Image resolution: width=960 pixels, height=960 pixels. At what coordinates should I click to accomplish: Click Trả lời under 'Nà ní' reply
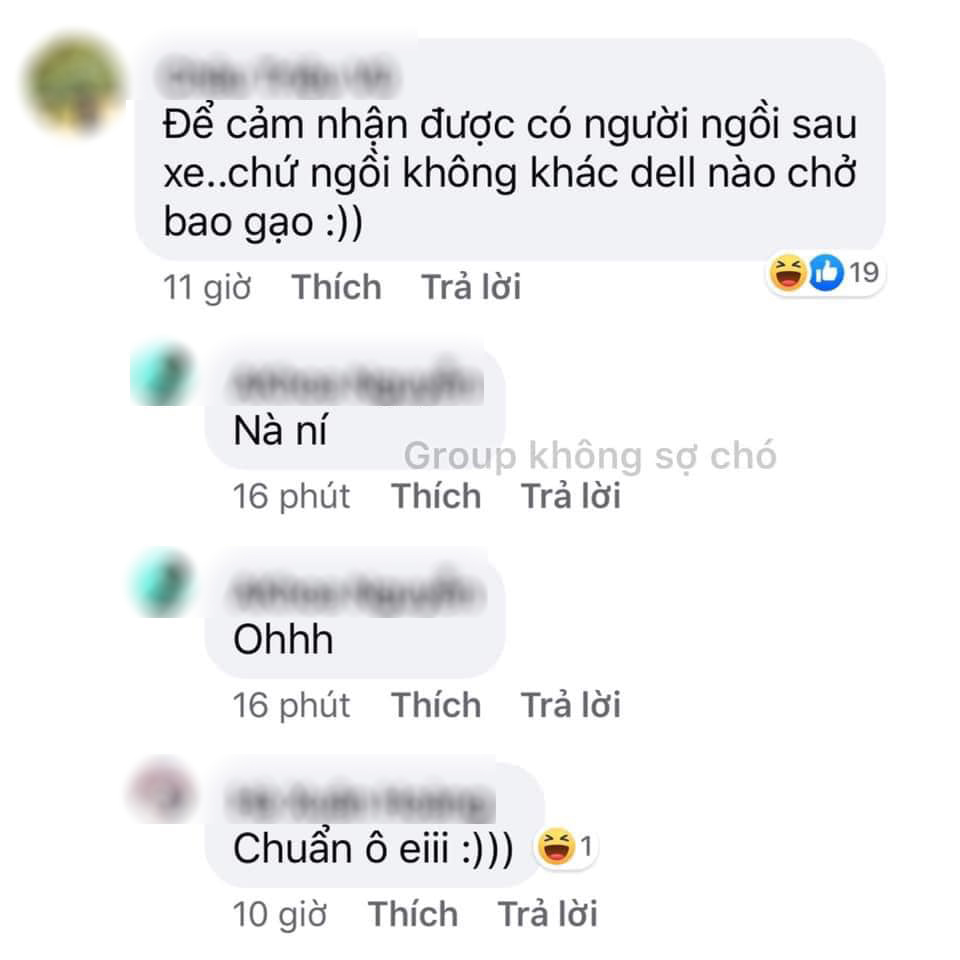tap(571, 495)
